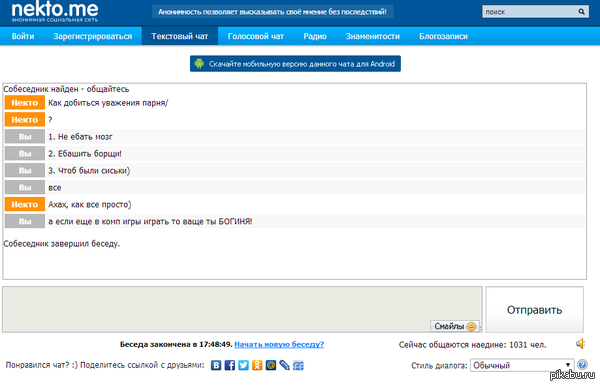Click 'Собеседник завершил беседу.' status text
Image resolution: width=600 pixels, height=386 pixels.
[x=62, y=244]
